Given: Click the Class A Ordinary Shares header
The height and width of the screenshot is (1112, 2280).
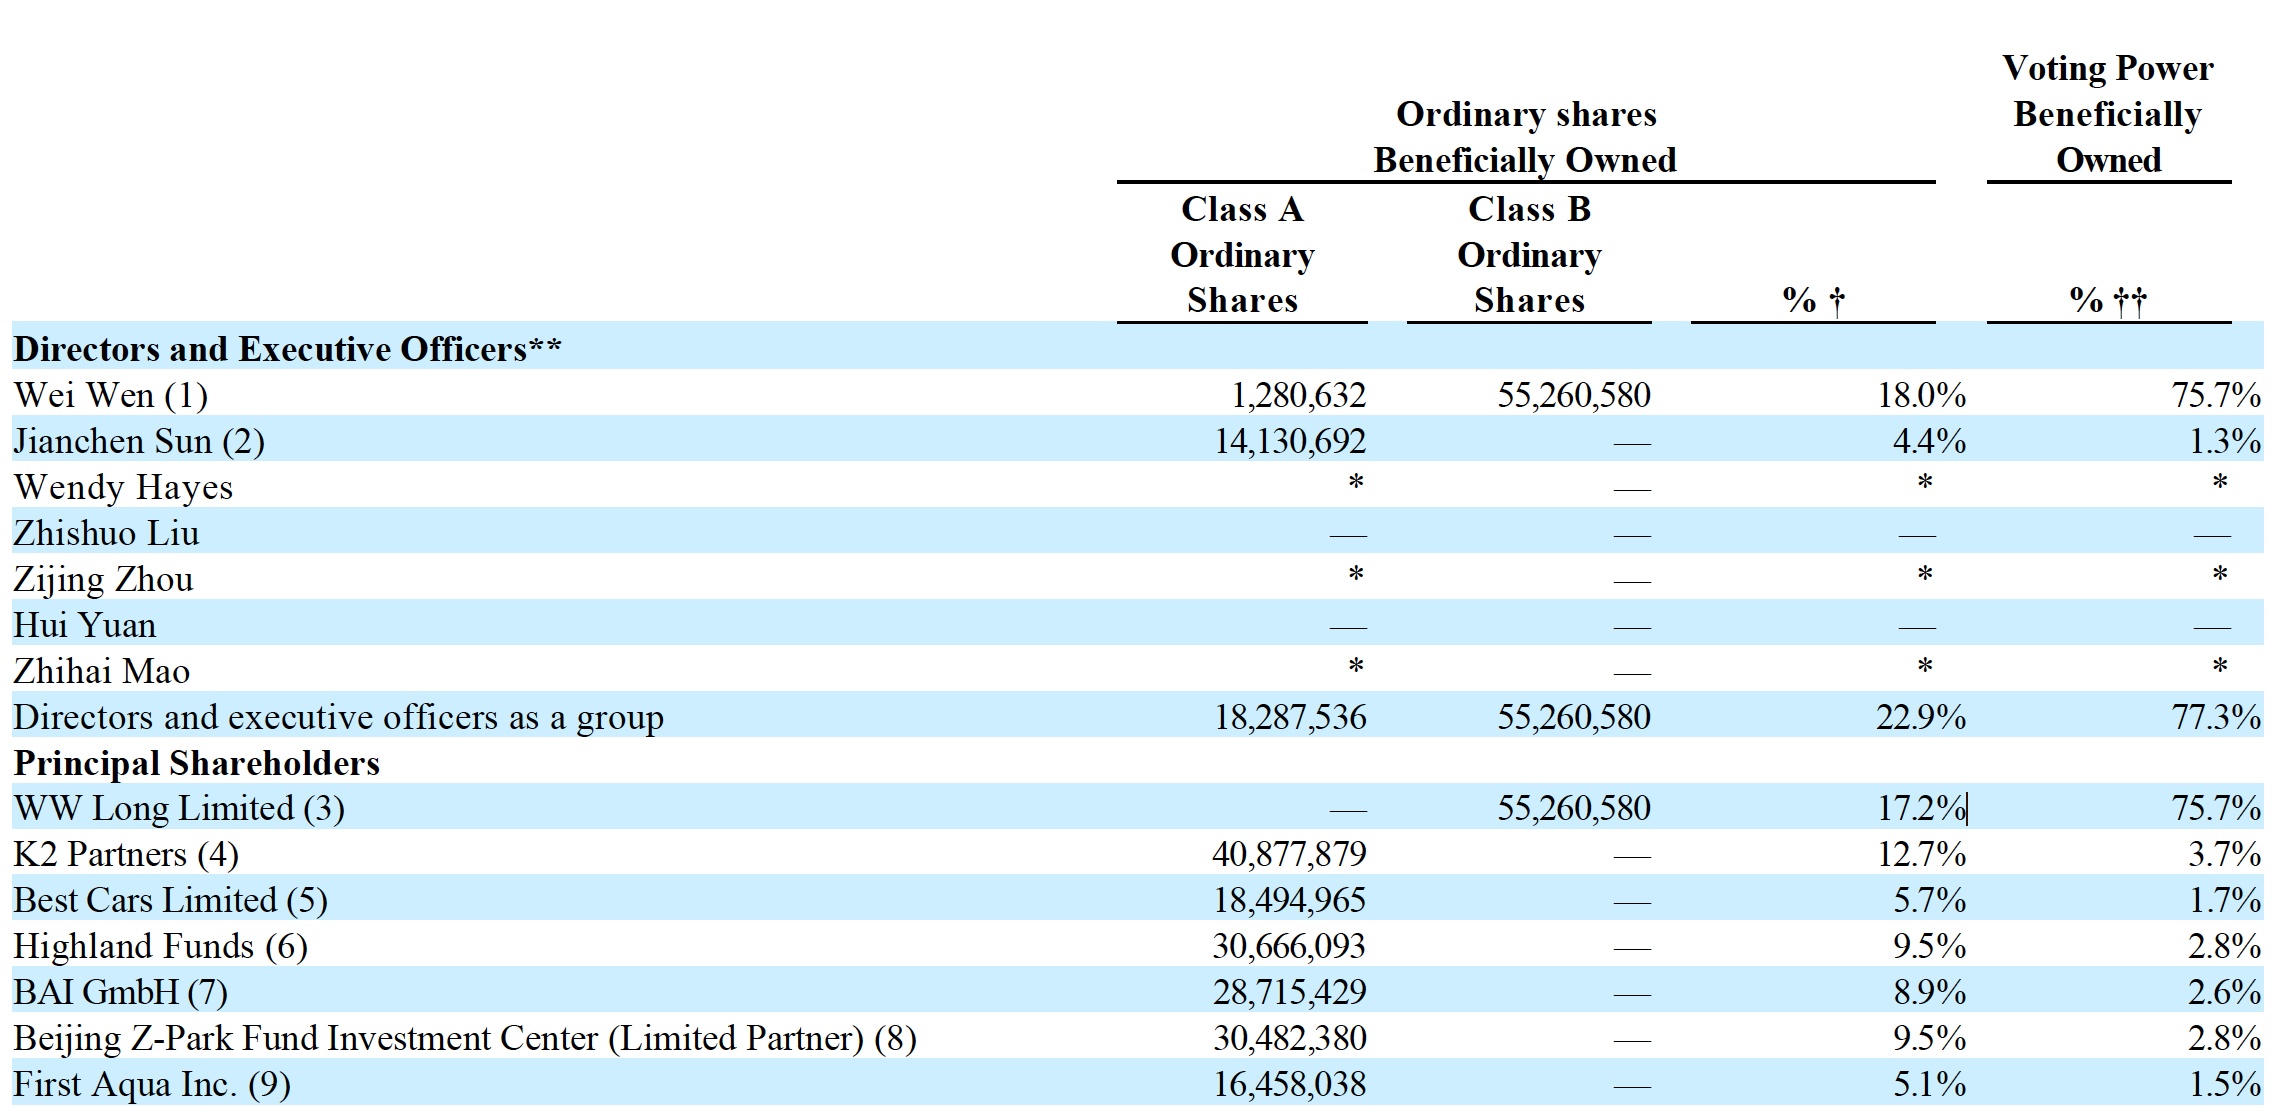Looking at the screenshot, I should point(1241,255).
